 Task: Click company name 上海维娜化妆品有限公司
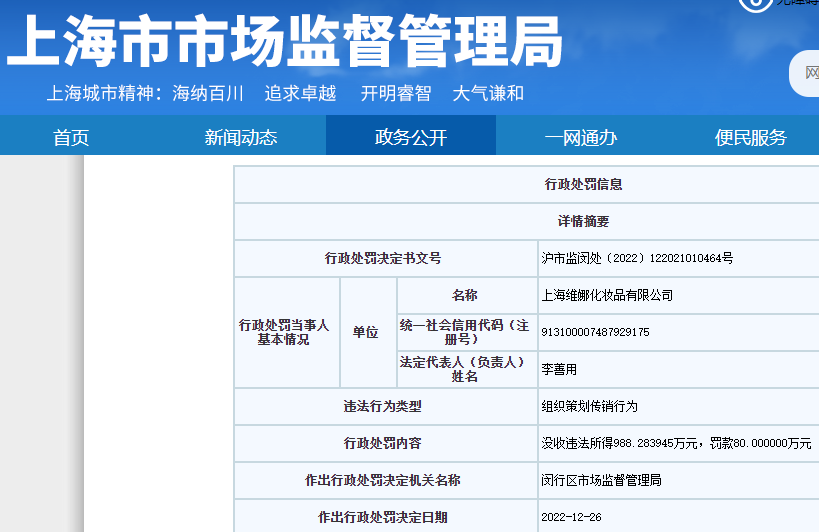coord(607,295)
